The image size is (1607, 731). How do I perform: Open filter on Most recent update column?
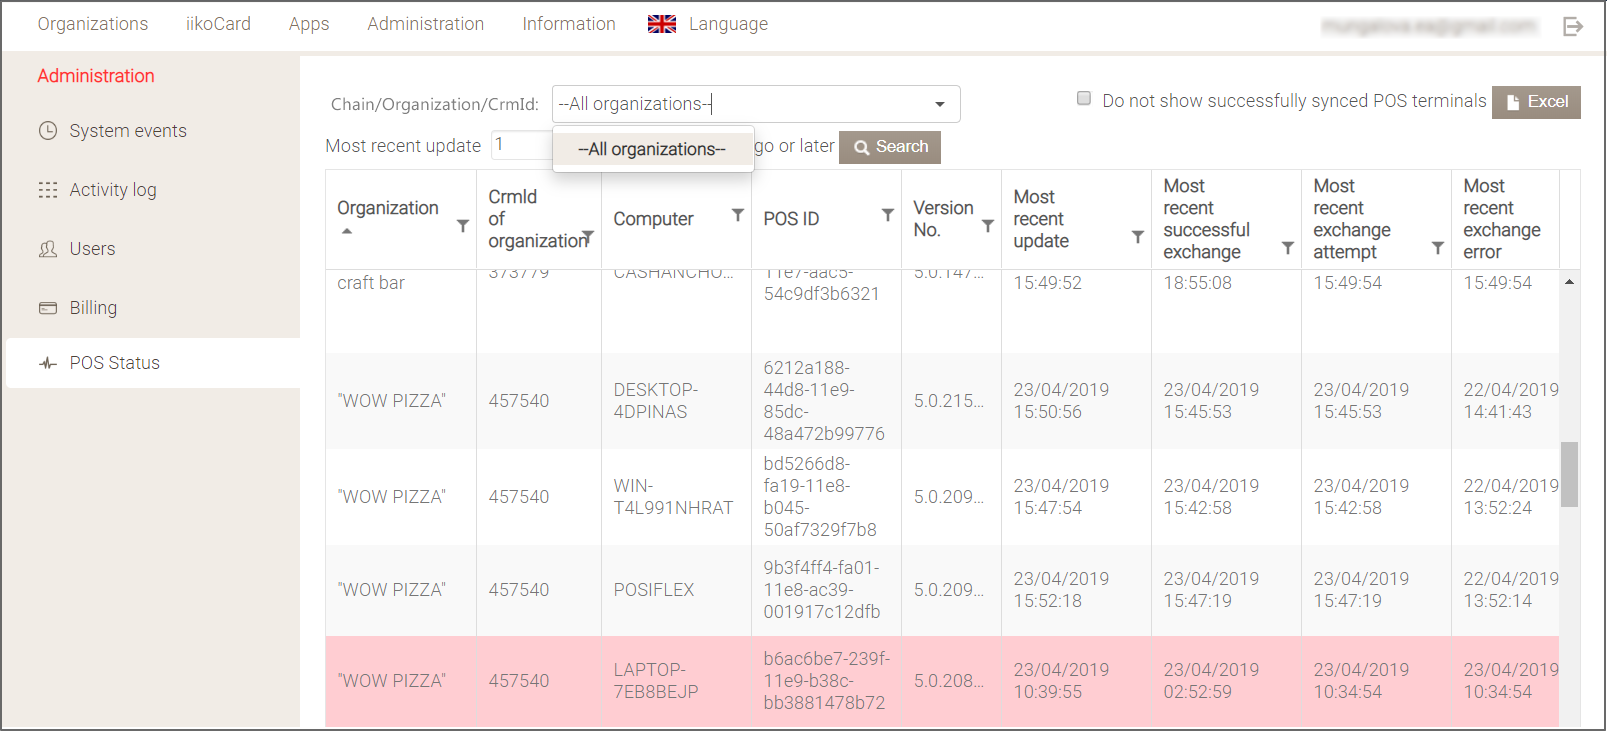pos(1138,237)
